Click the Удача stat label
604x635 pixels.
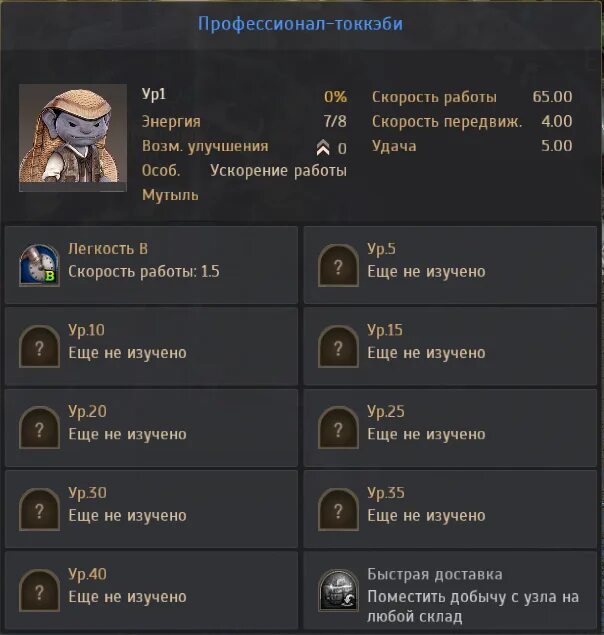[394, 146]
